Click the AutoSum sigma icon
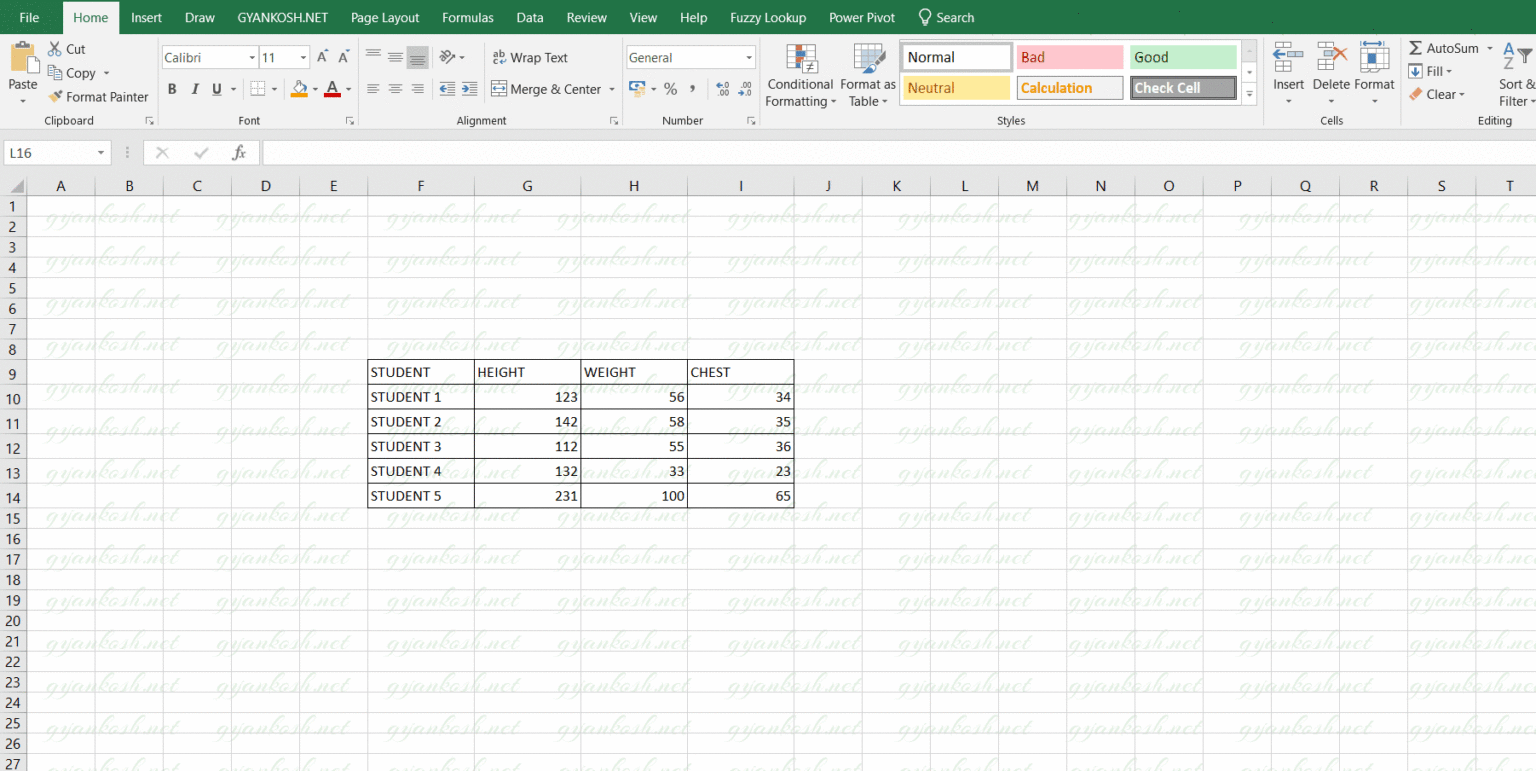This screenshot has width=1536, height=771. coord(1415,48)
